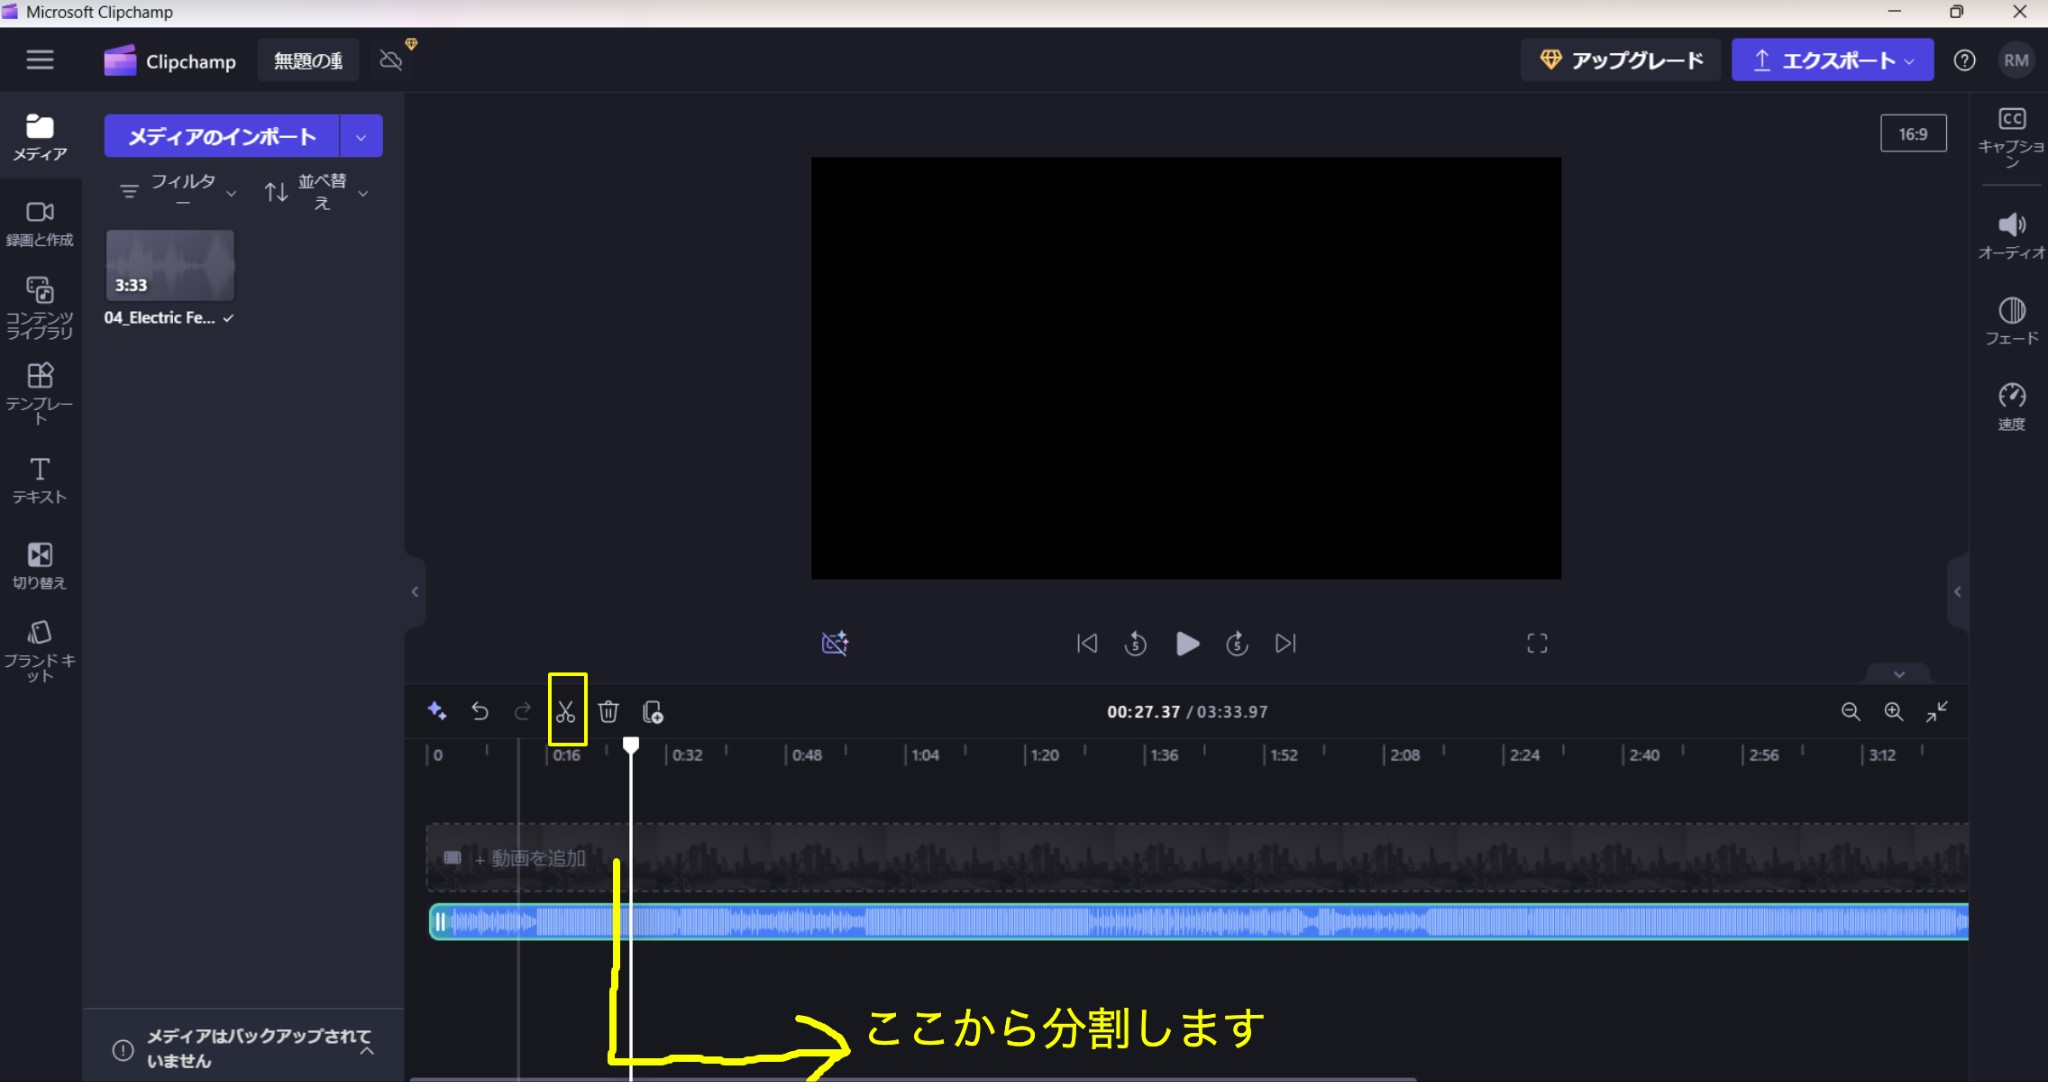The height and width of the screenshot is (1082, 2048).
Task: Open the オーディオ audio panel
Action: pyautogui.click(x=2011, y=236)
